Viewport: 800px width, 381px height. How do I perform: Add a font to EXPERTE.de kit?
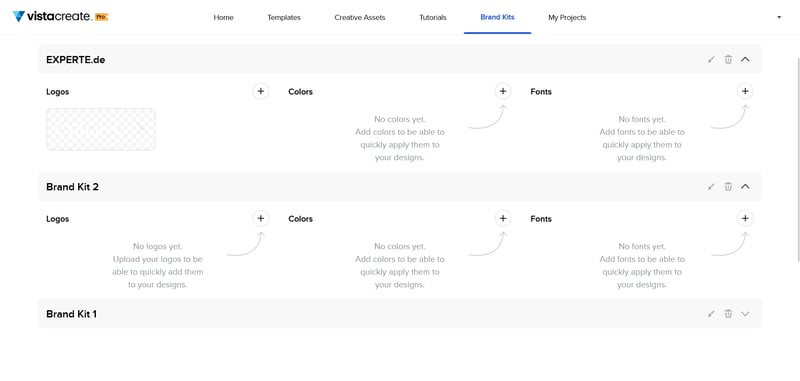point(745,91)
